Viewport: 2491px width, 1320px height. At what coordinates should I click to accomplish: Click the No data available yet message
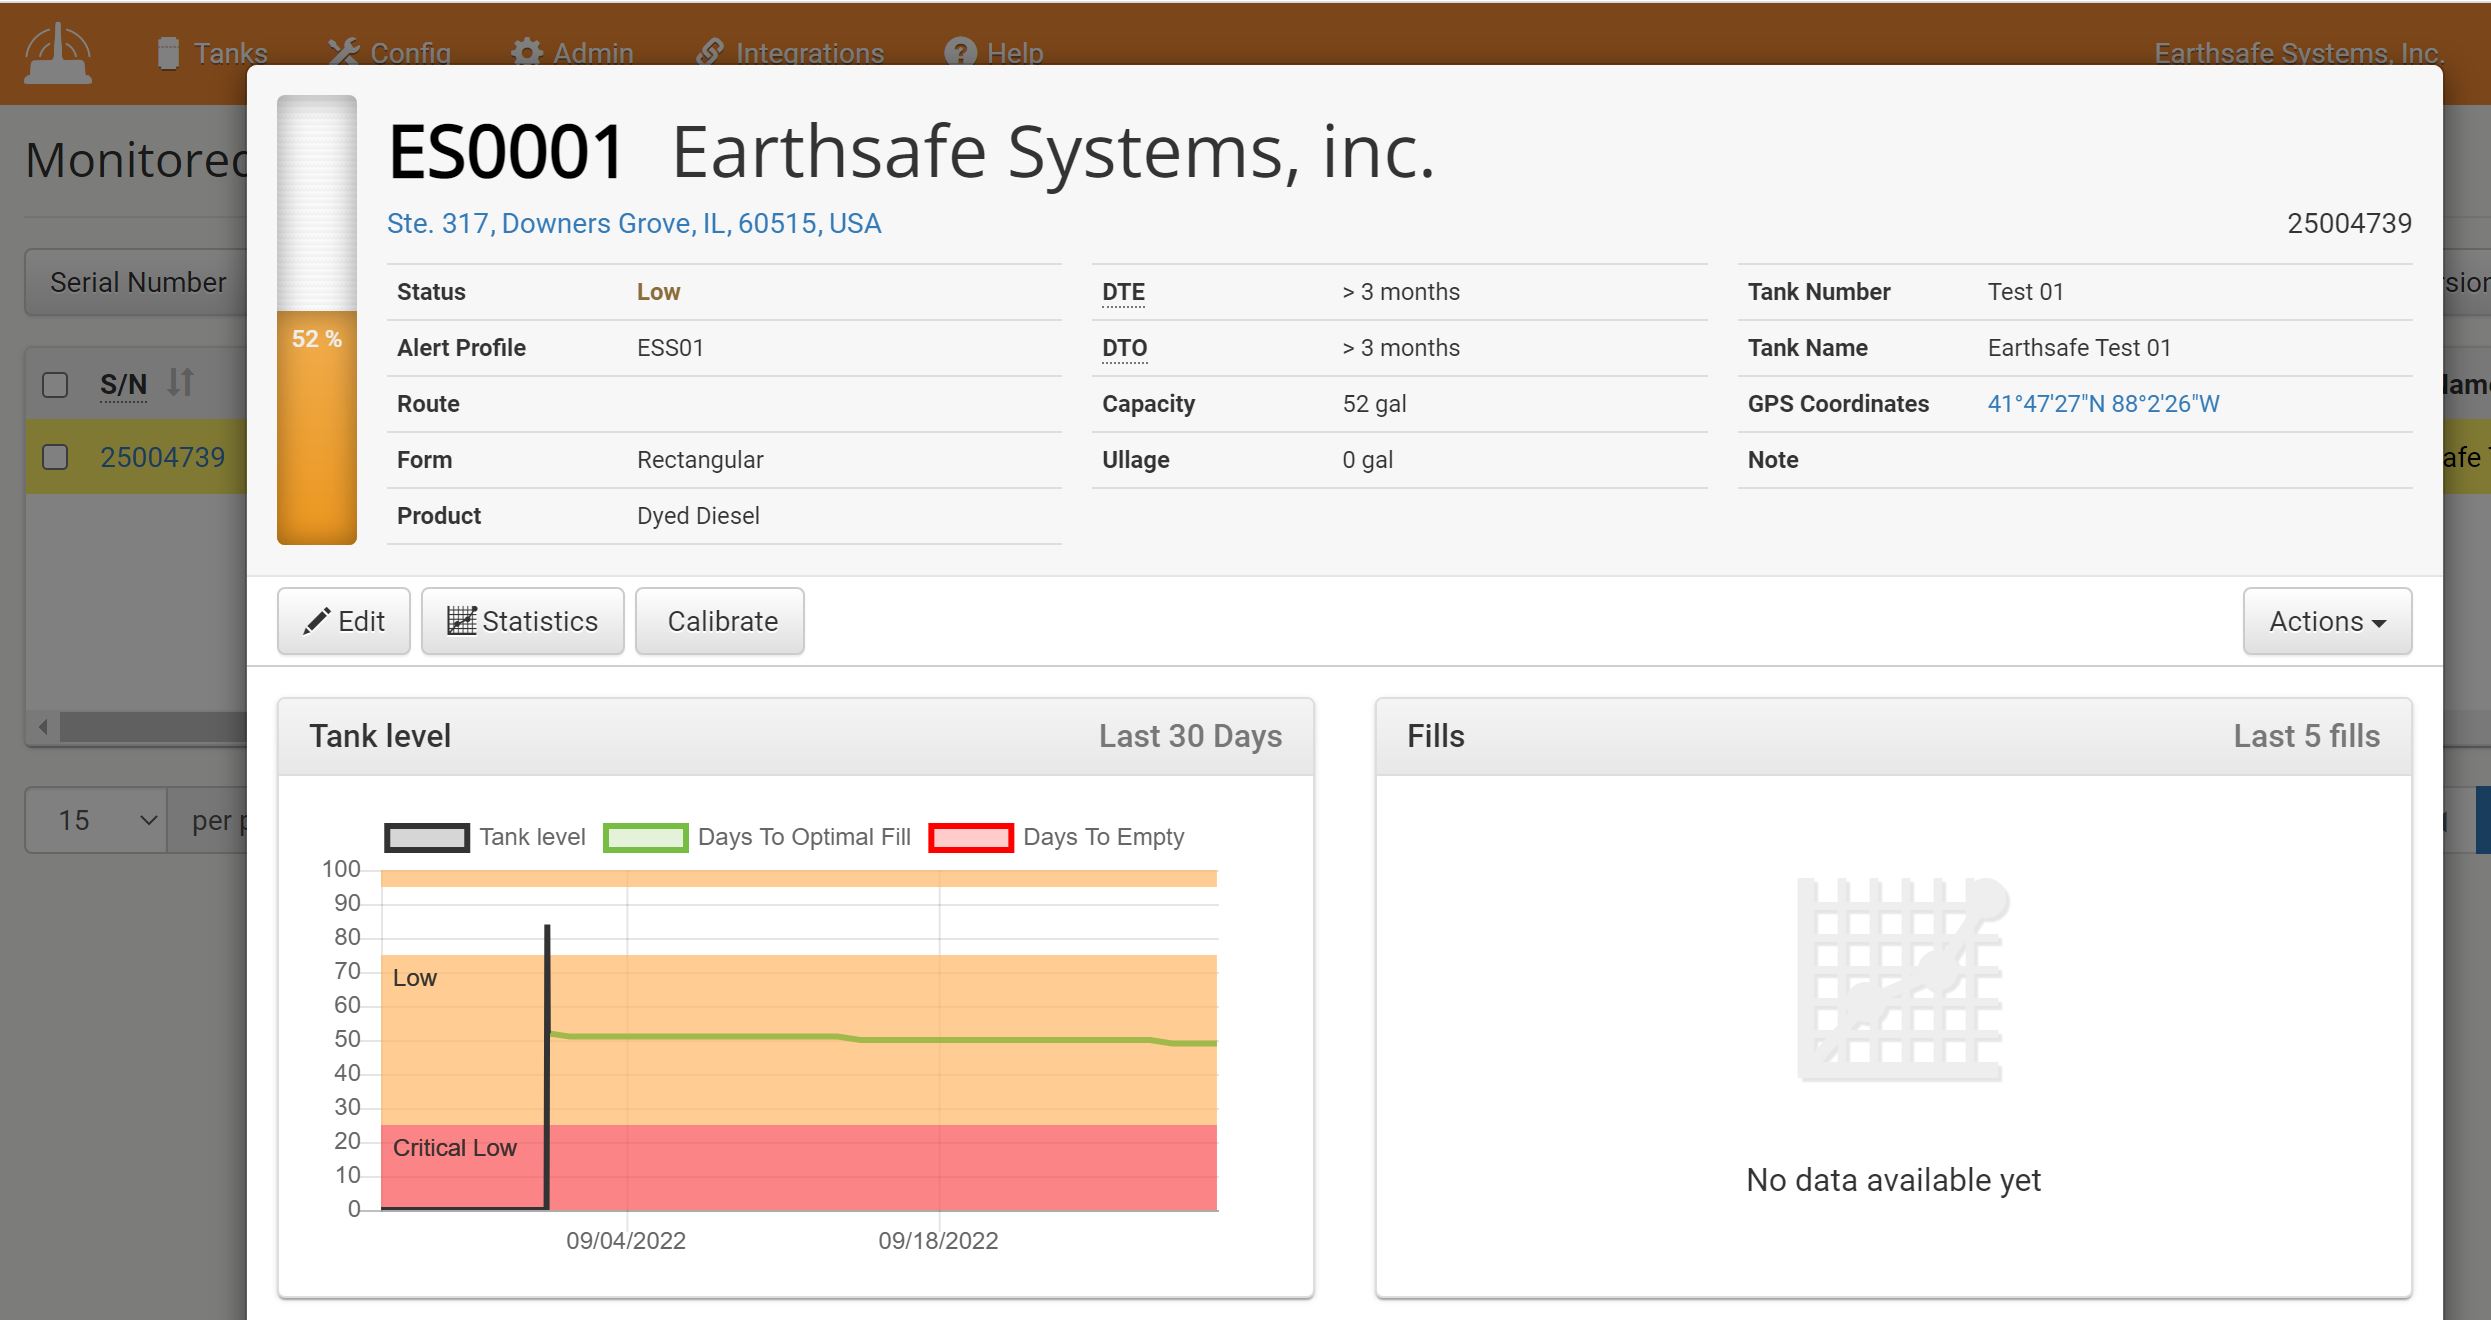1893,1180
